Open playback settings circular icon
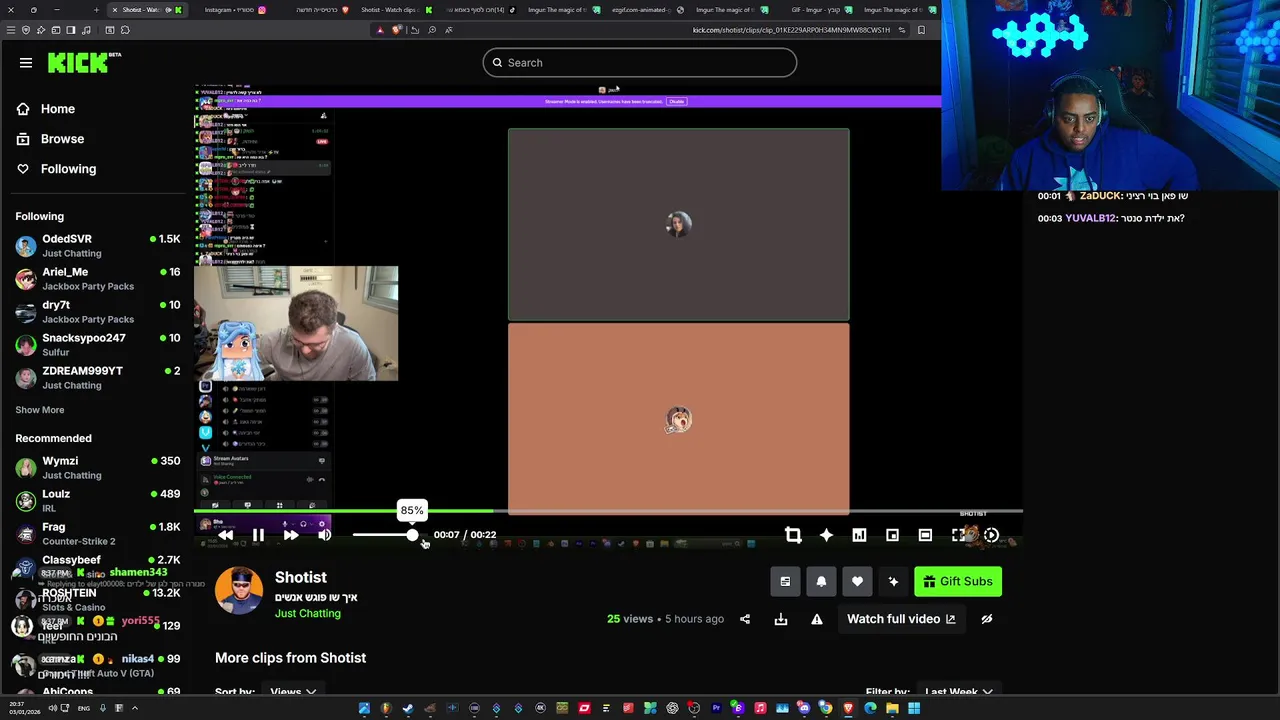Viewport: 1280px width, 720px height. pos(991,535)
